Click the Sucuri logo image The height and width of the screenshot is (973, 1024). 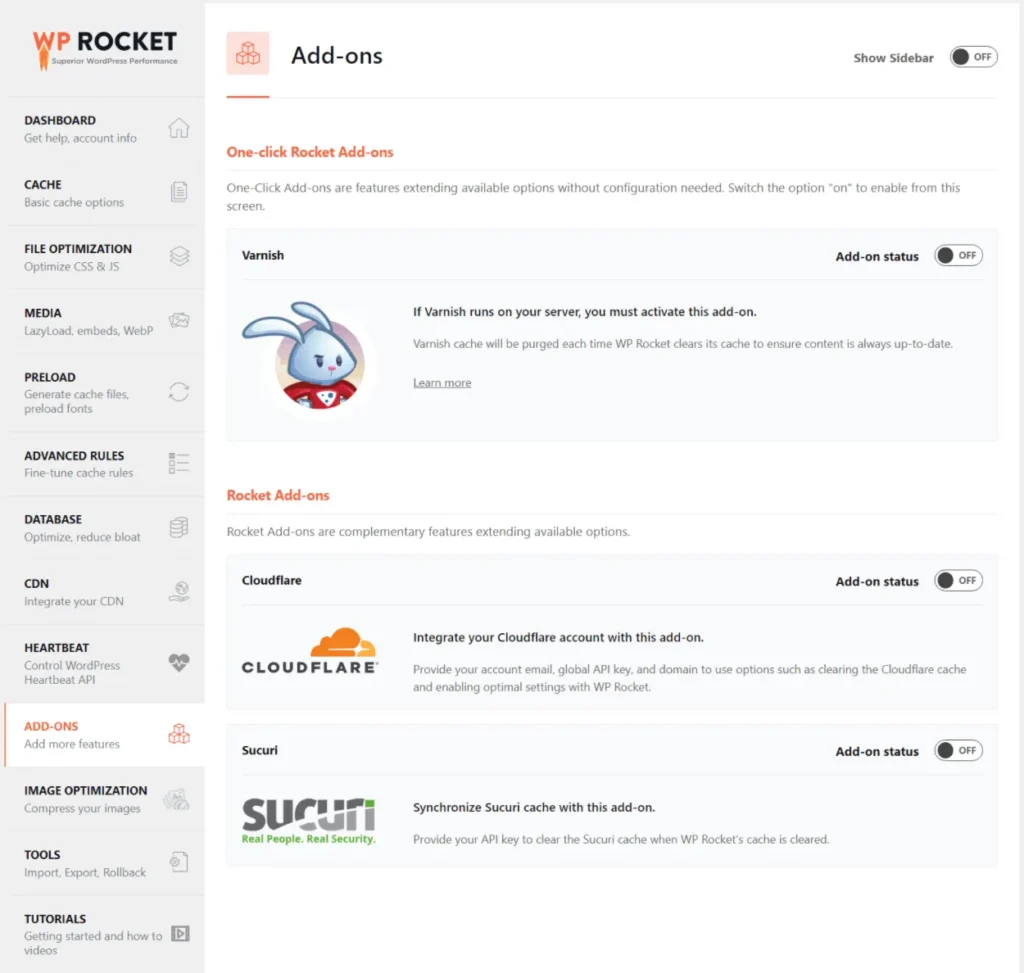pyautogui.click(x=309, y=821)
